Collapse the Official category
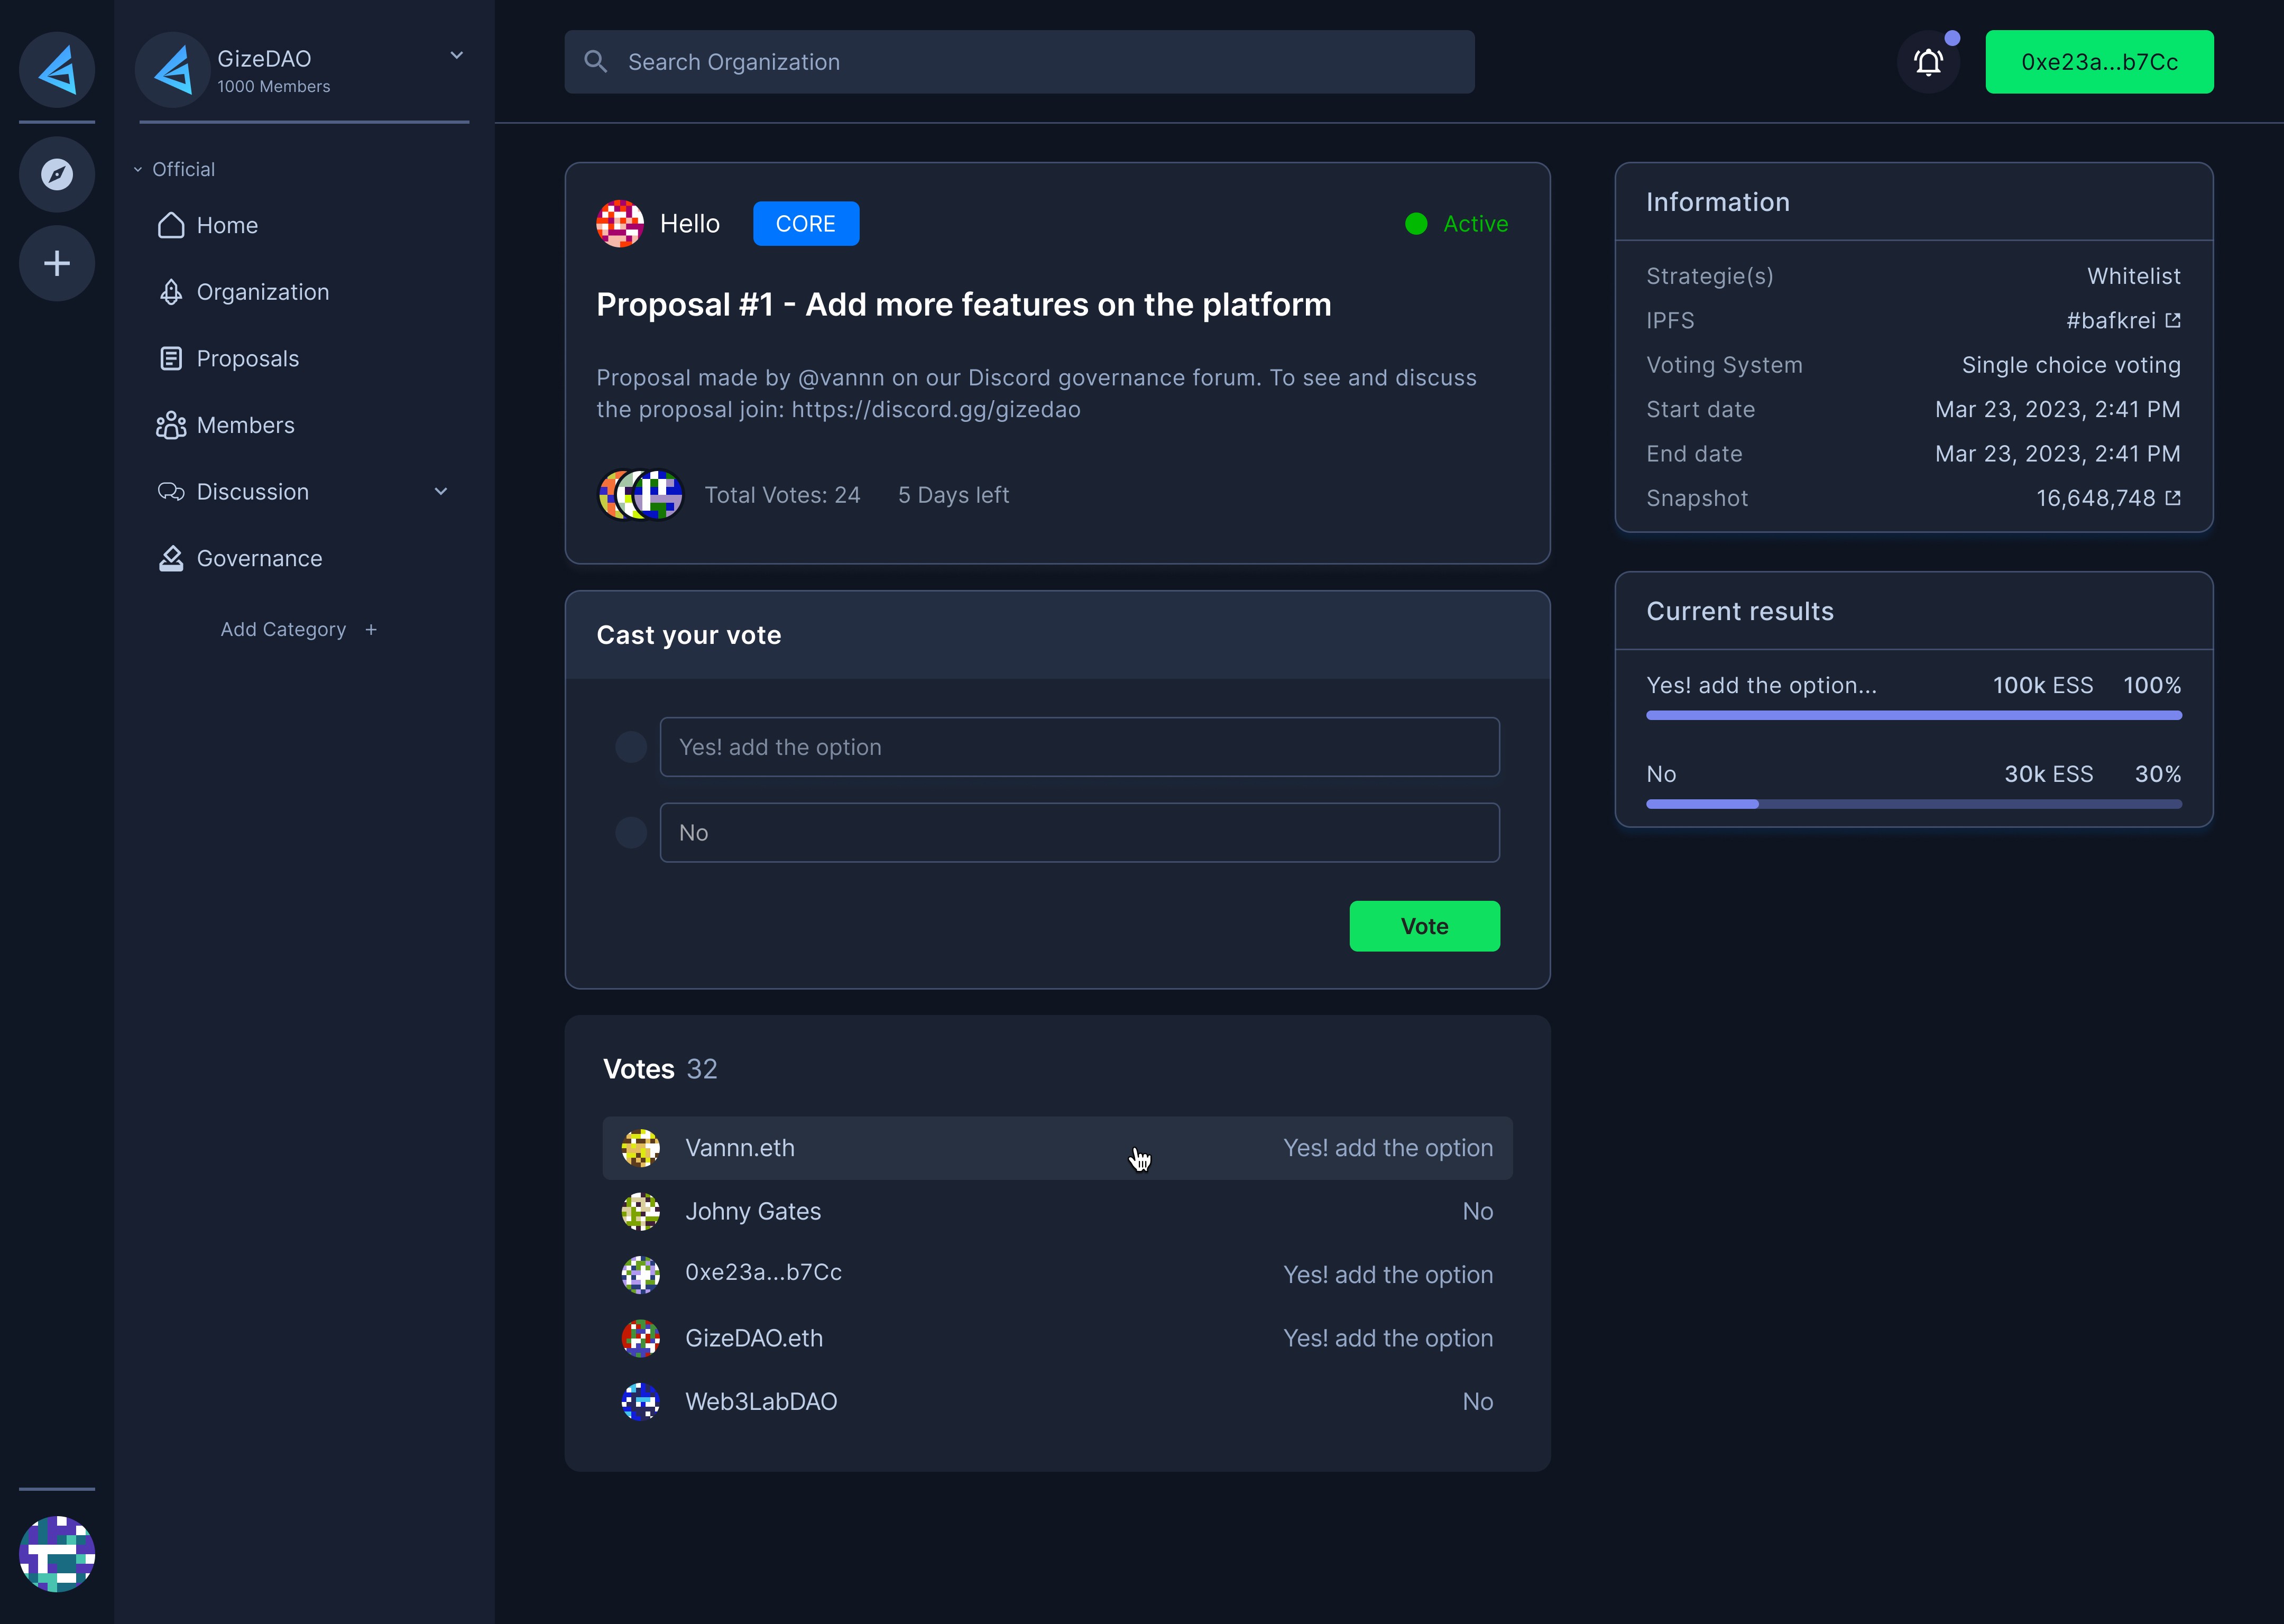The height and width of the screenshot is (1624, 2284). (138, 170)
